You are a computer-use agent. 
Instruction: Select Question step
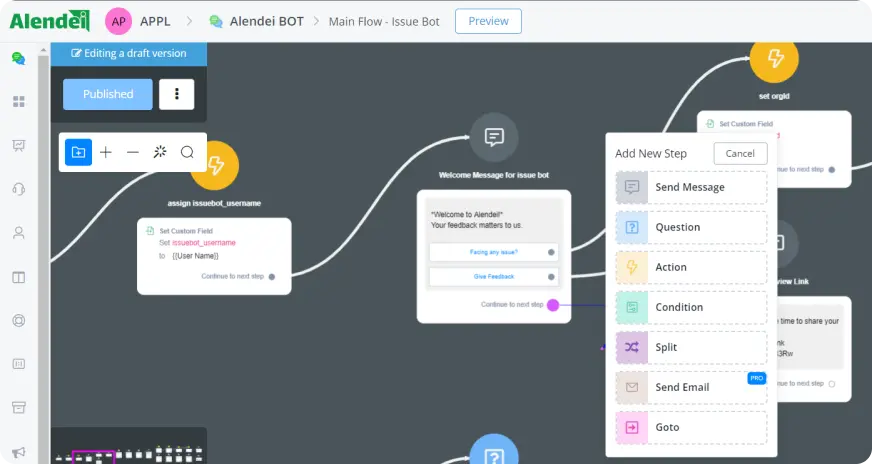click(x=691, y=227)
